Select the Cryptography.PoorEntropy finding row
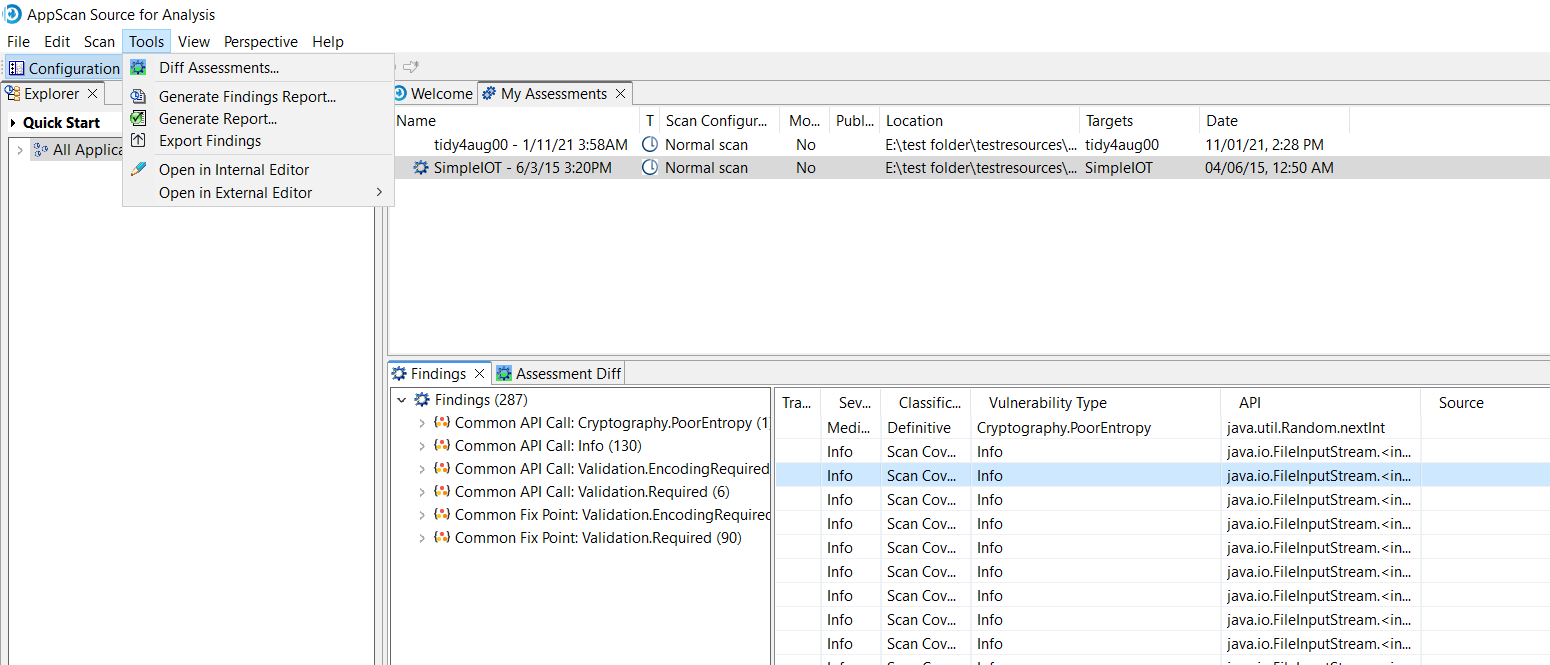Image resolution: width=1550 pixels, height=665 pixels. click(1063, 428)
